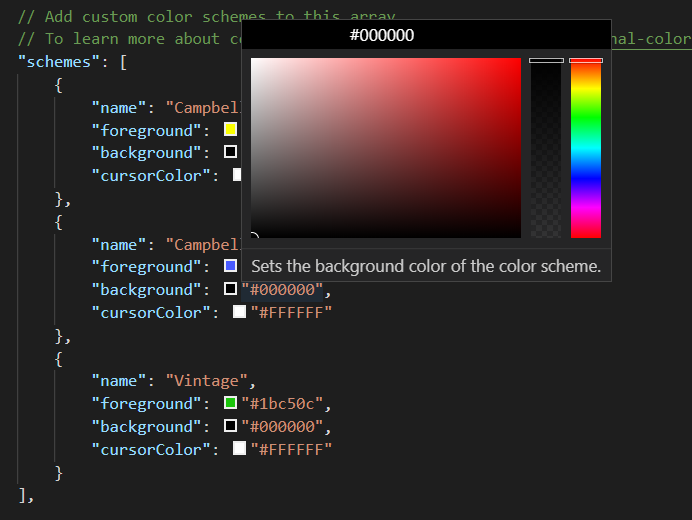Click the "#FFFFFF" value in second Campbell scheme

tap(291, 313)
